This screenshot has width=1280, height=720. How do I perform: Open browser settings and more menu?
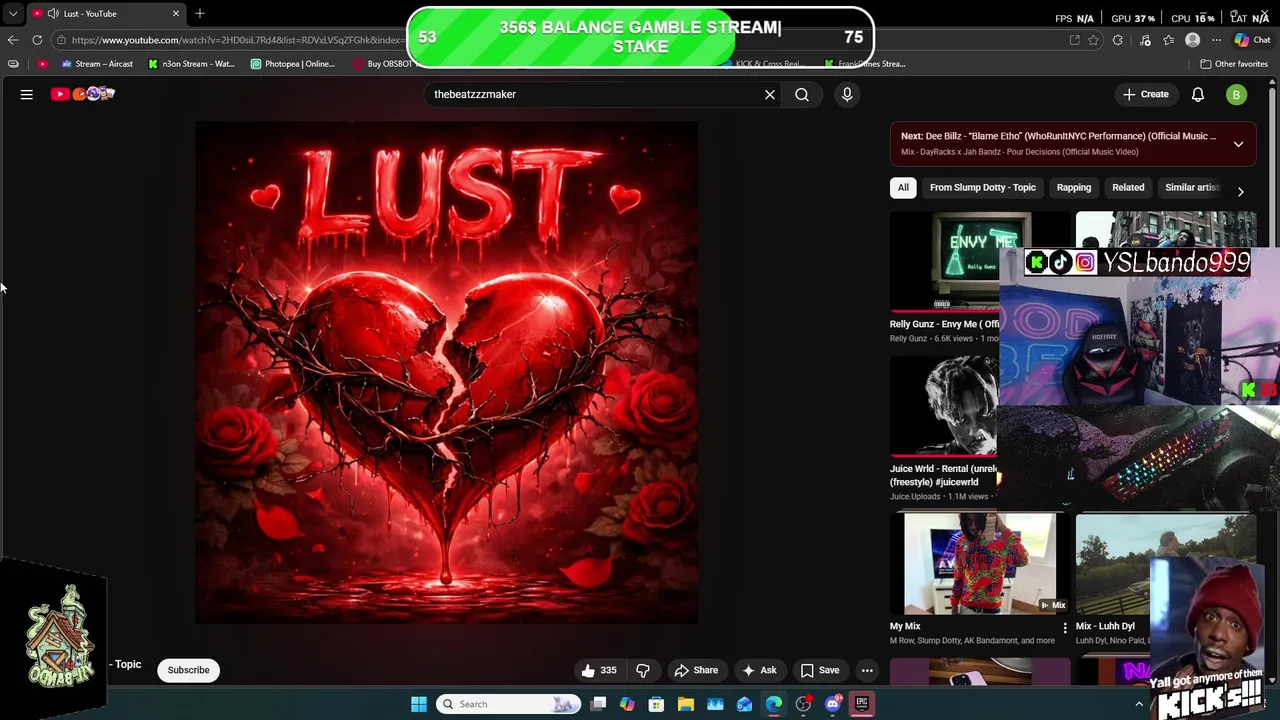coord(1216,40)
